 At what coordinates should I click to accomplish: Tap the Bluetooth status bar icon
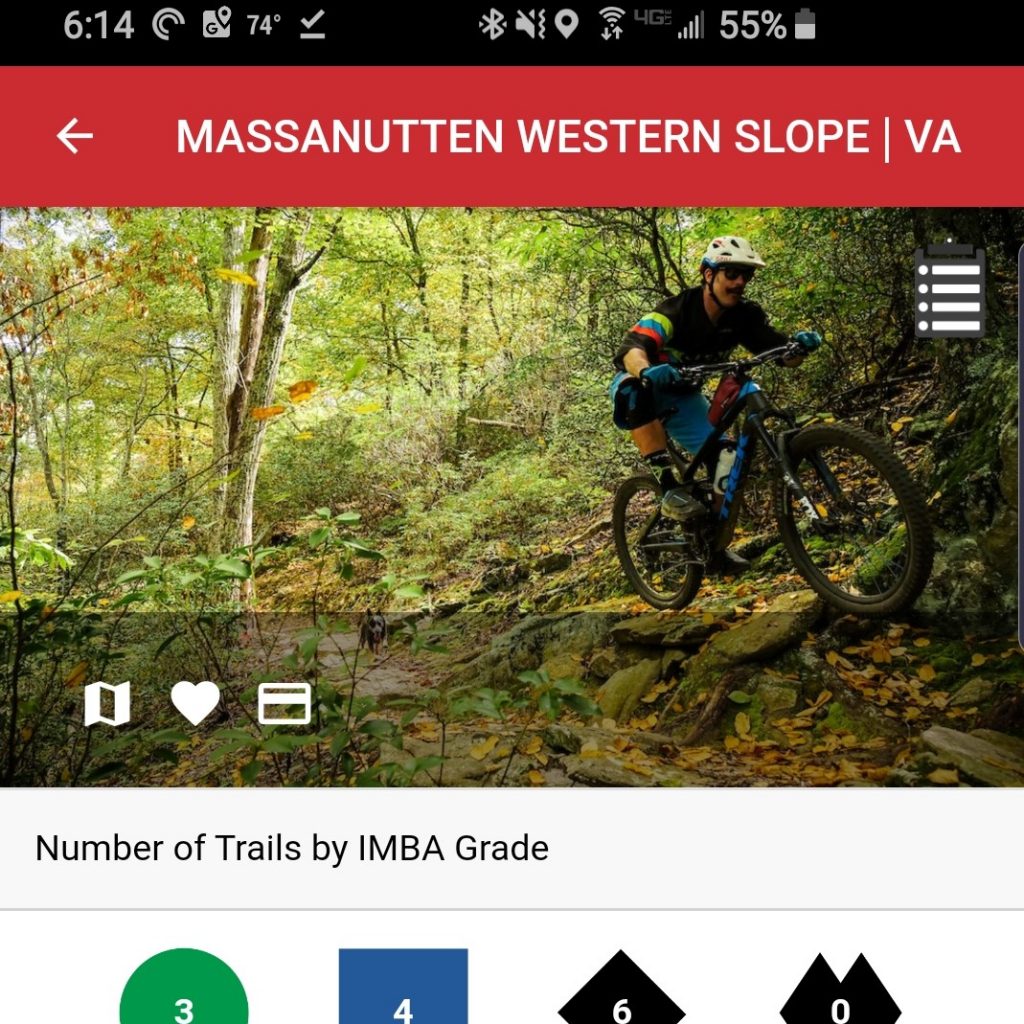[x=493, y=25]
